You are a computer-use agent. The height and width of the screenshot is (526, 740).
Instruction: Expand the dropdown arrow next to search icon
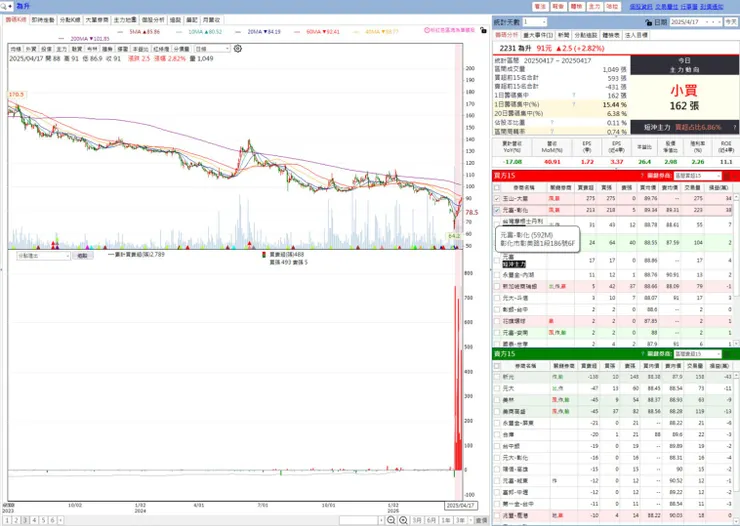10,7
